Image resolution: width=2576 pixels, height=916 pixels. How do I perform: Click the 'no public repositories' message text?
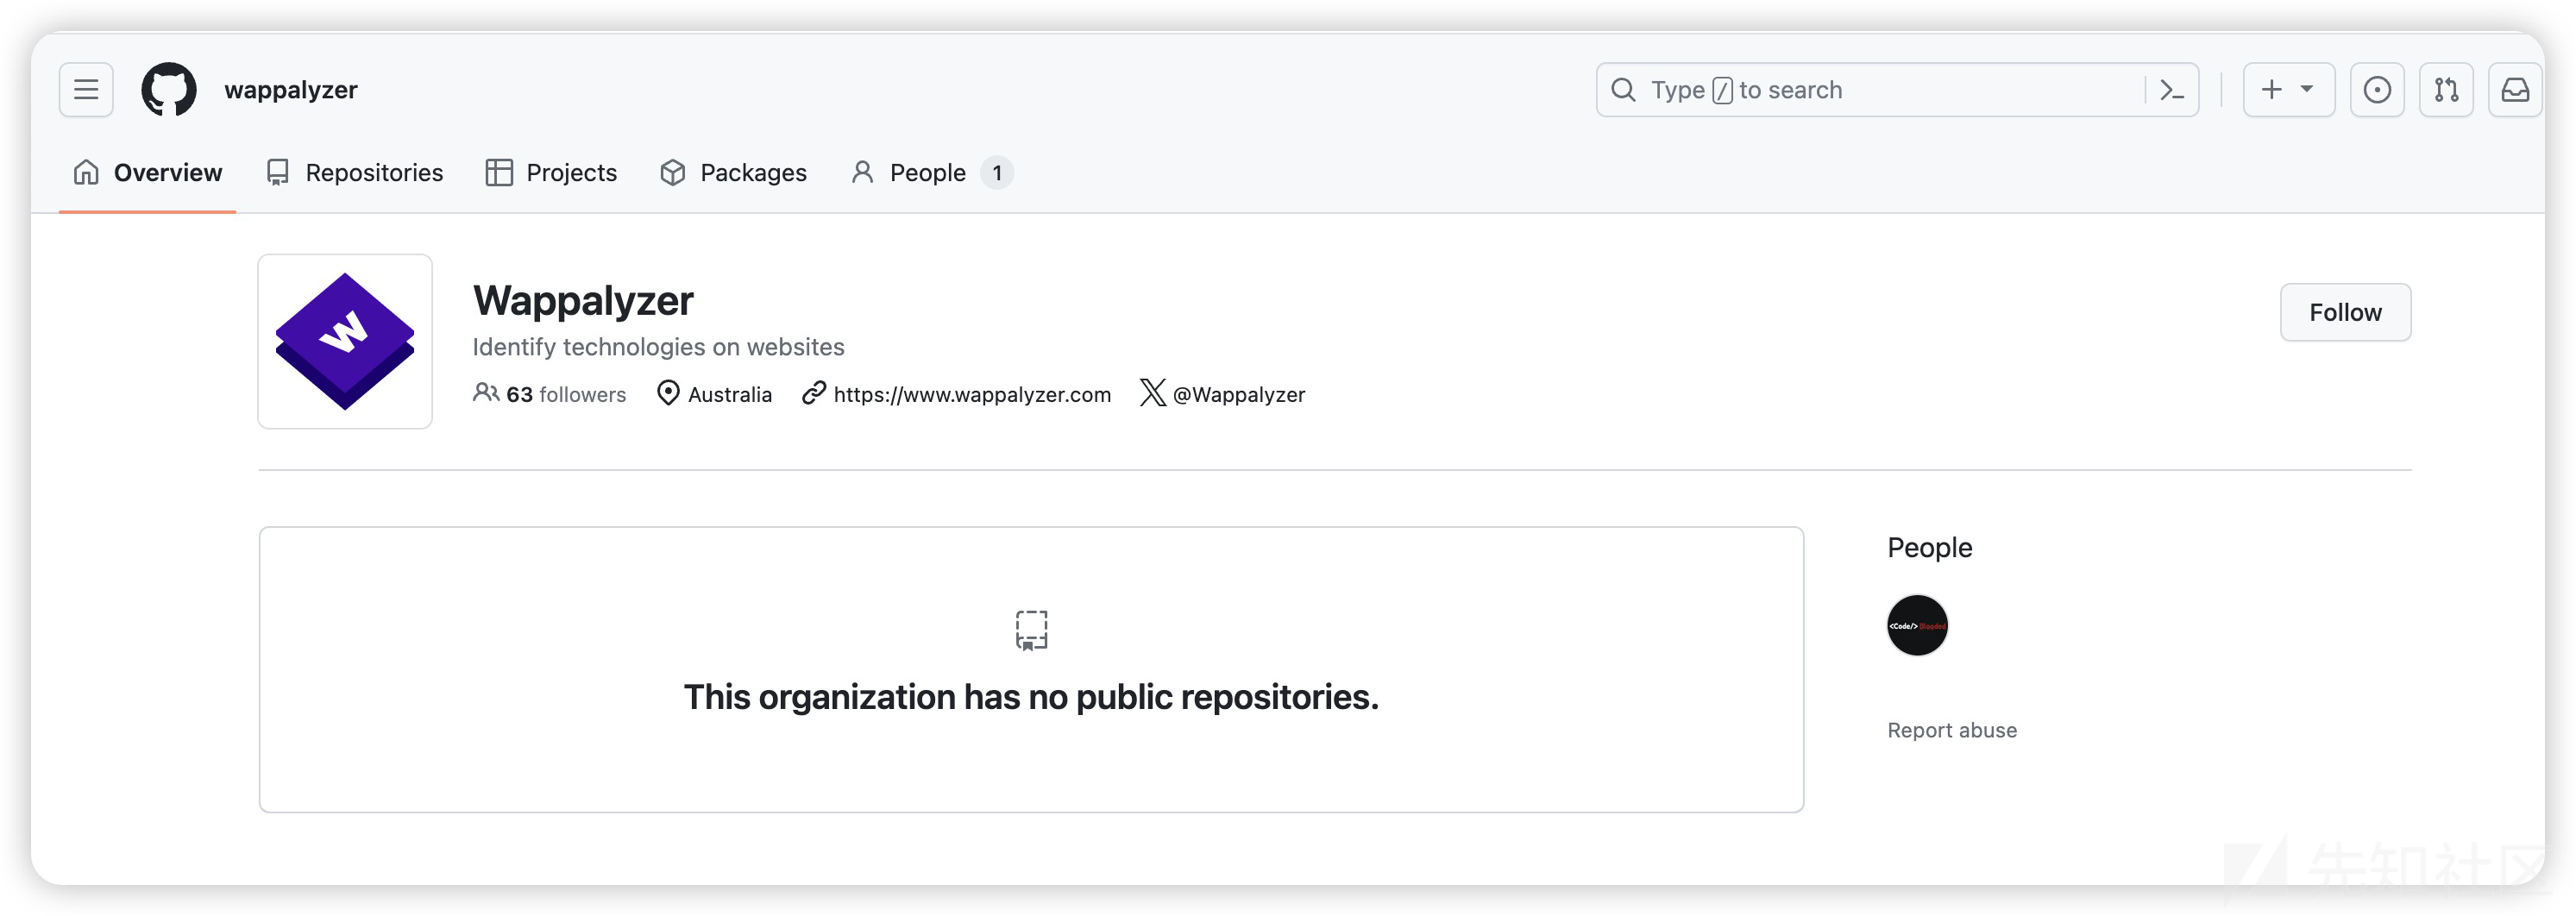coord(1031,697)
